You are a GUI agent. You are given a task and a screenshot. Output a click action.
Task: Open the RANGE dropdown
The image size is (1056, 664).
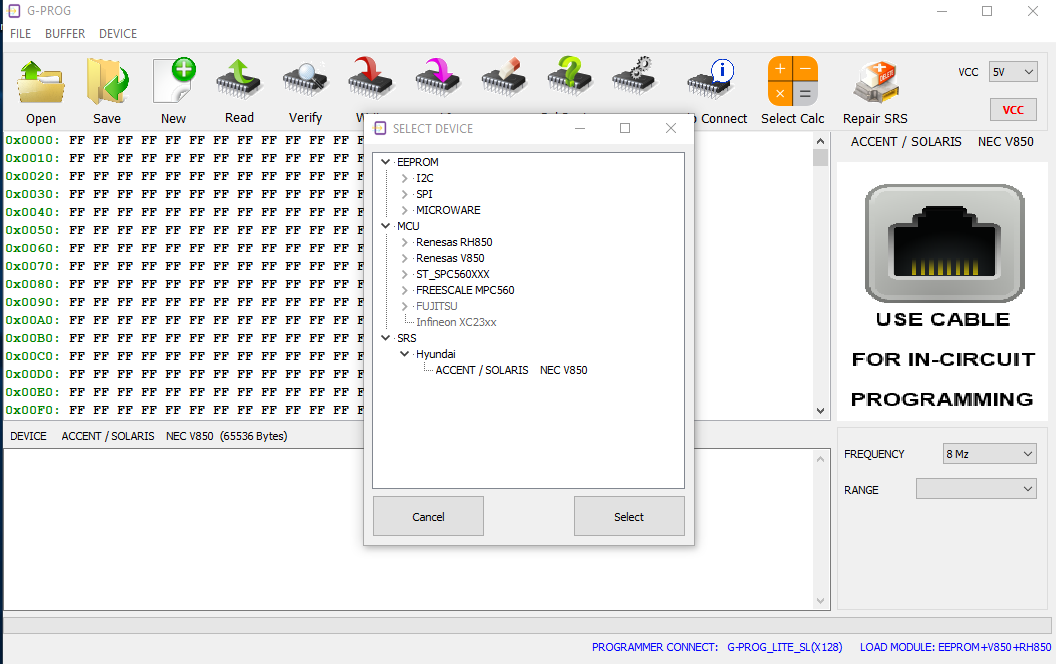click(976, 489)
